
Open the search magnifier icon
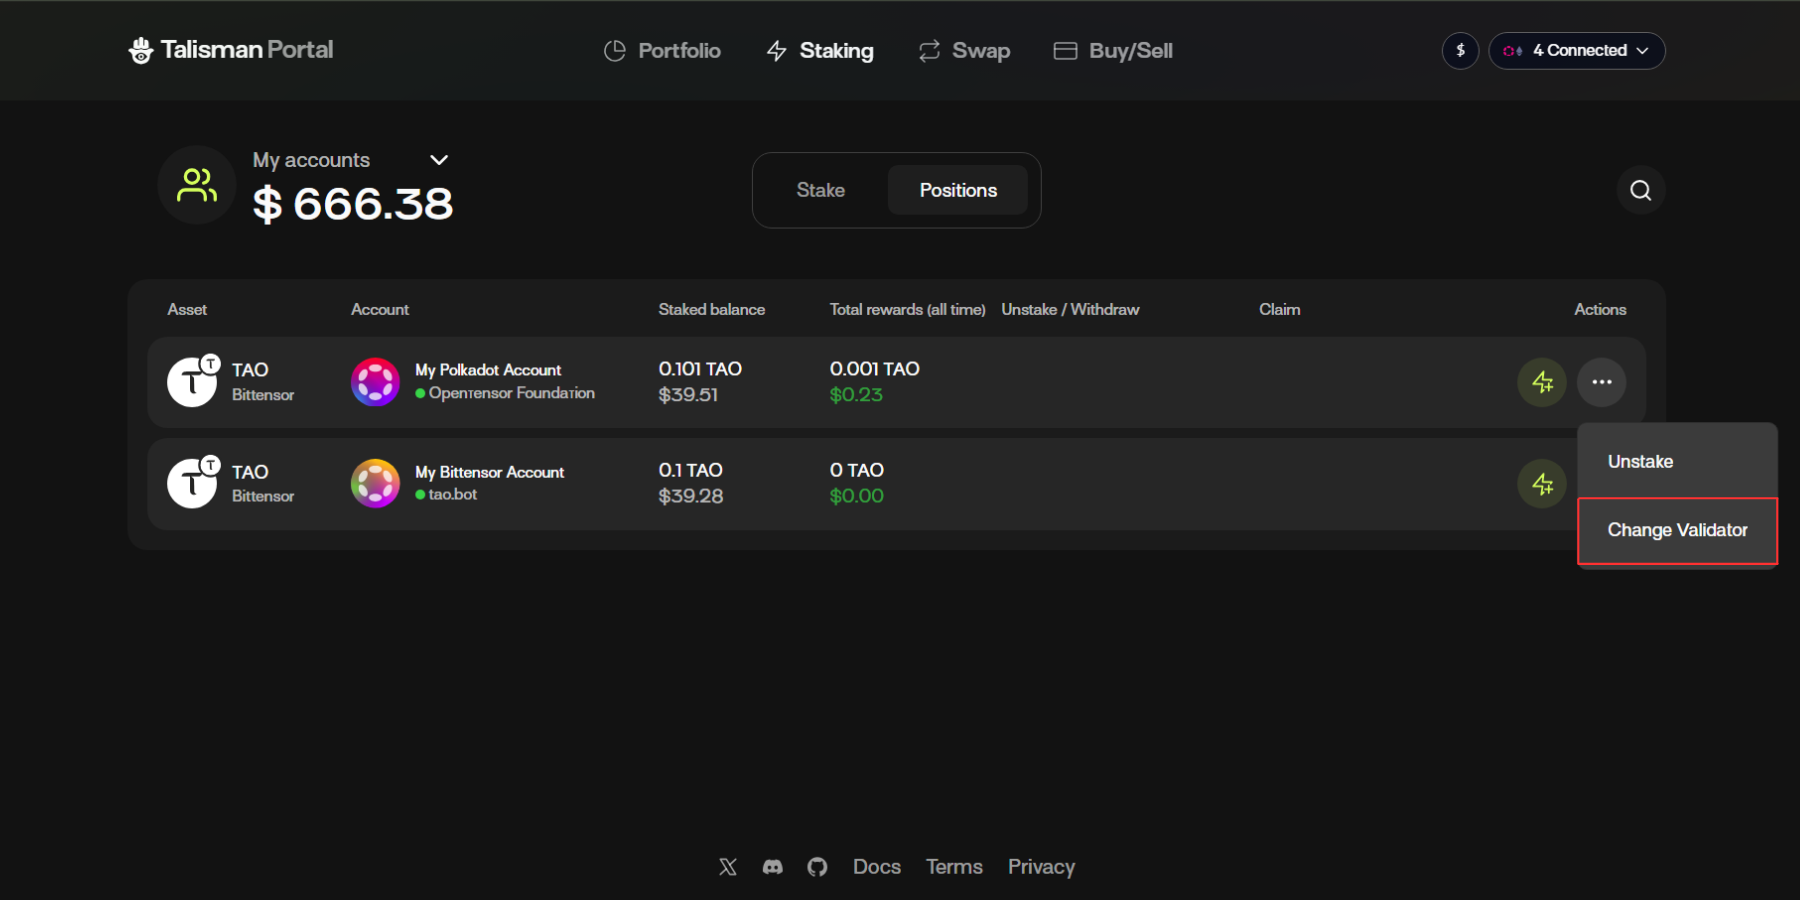coord(1640,190)
